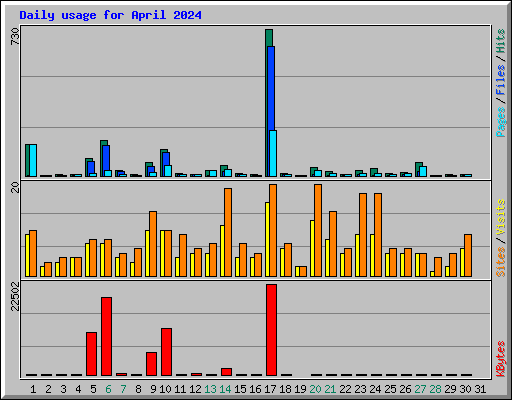Click the day 9 orange visits bar

[x=153, y=244]
